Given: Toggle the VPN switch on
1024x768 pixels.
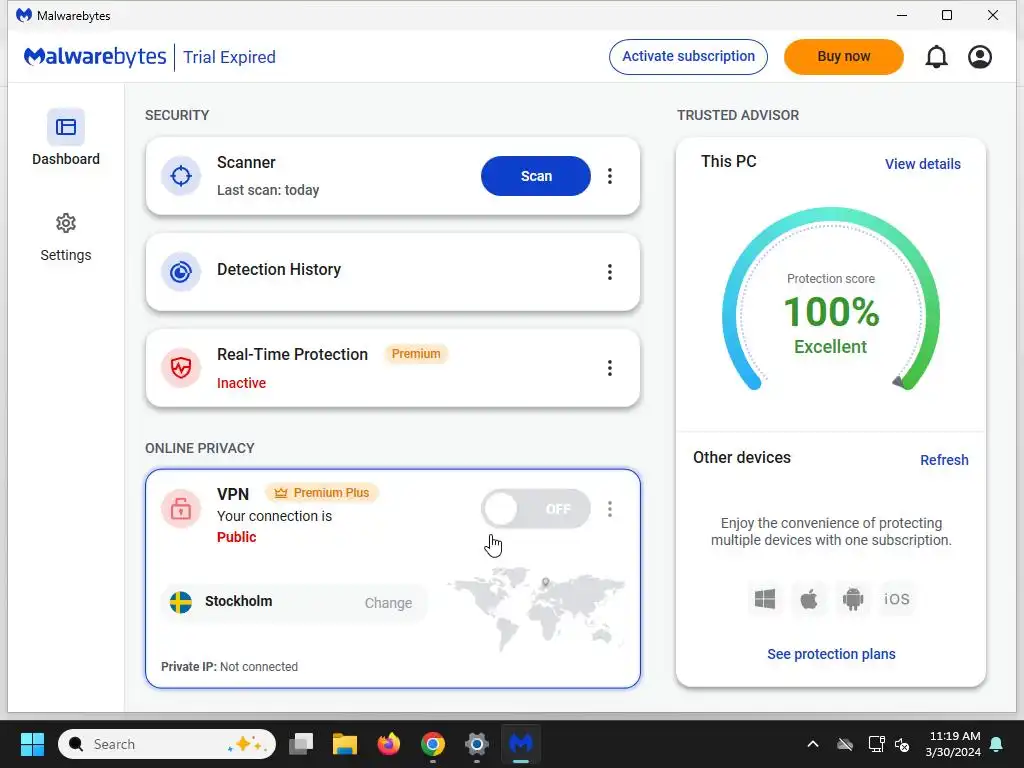Looking at the screenshot, I should coord(536,509).
